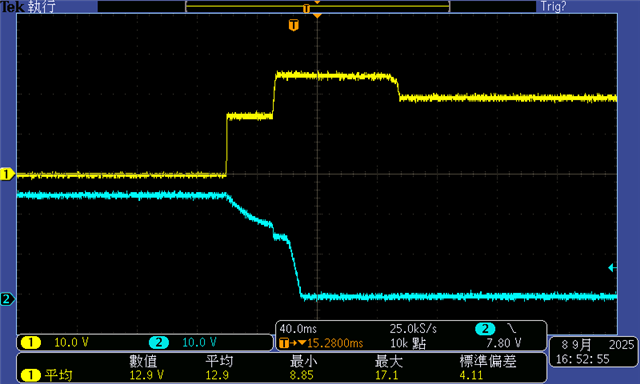Click the measurement channel 1 badge
This screenshot has width=640, height=384.
click(31, 375)
